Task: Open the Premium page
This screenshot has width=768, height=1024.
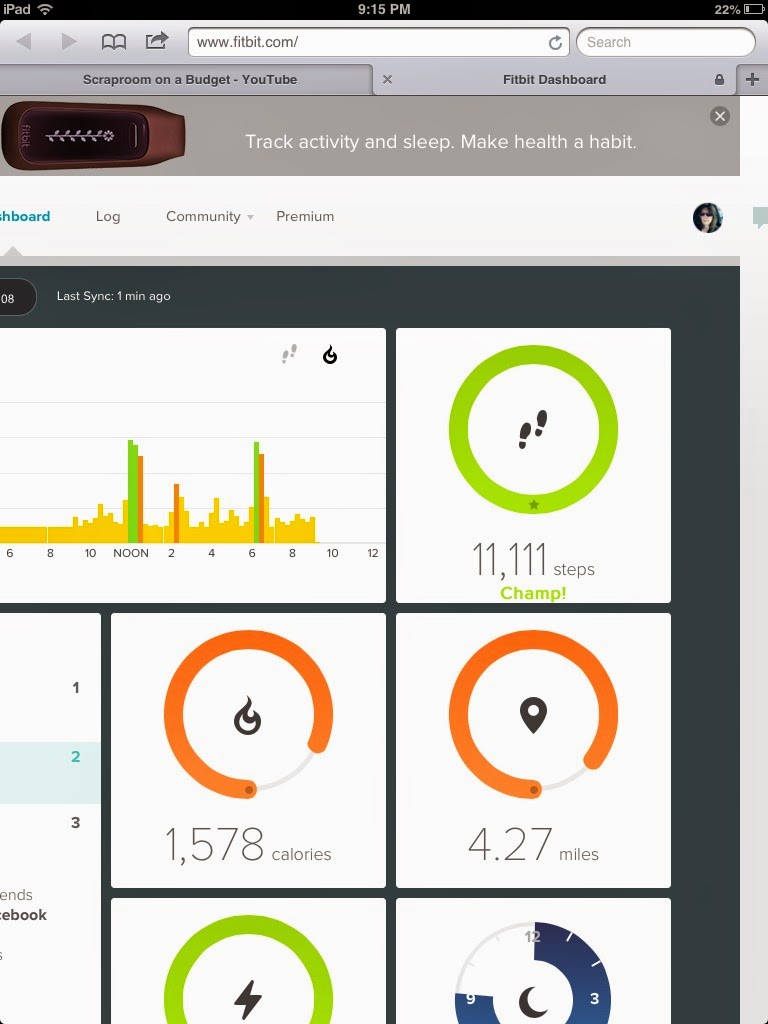Action: [x=305, y=216]
